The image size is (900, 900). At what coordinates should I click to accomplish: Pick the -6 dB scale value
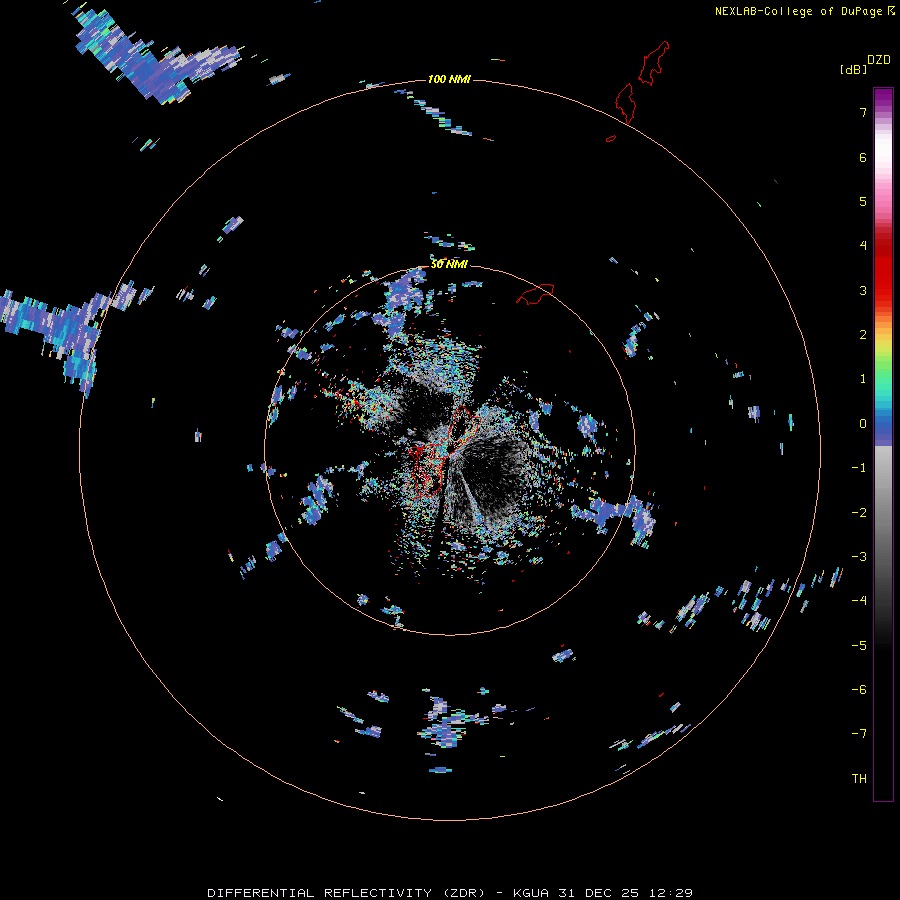click(859, 690)
